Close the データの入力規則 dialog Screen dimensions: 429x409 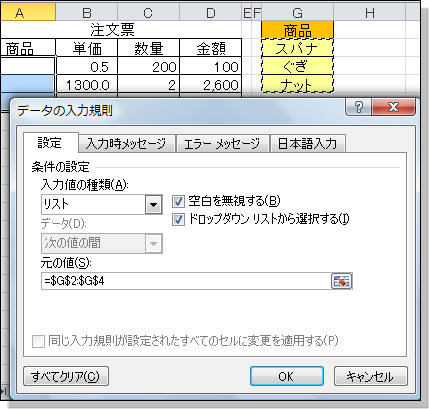[x=393, y=107]
